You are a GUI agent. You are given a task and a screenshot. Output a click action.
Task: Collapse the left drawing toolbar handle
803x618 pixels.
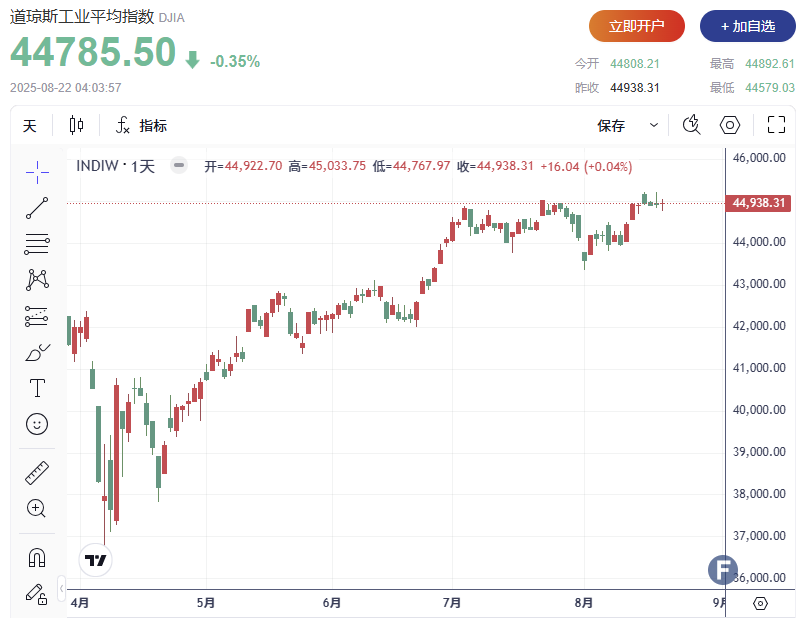61,587
